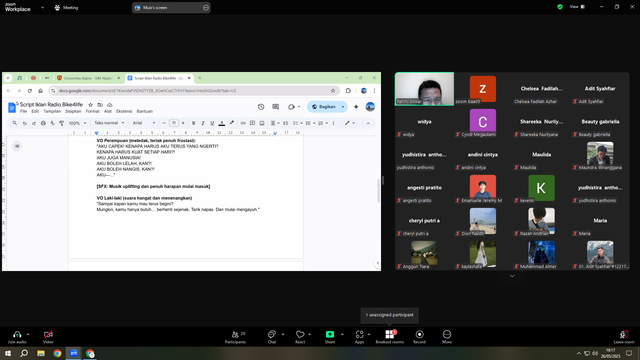Expand caret next to React

coord(309,334)
